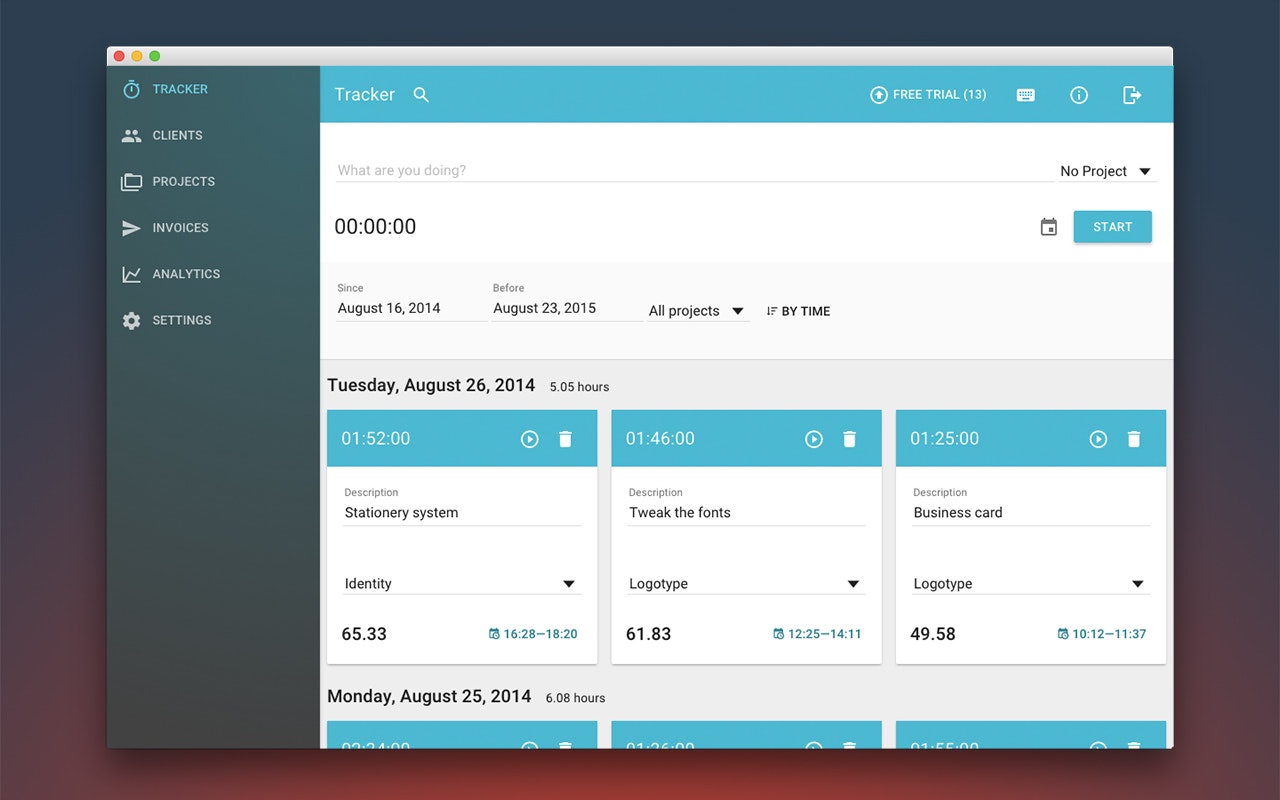1280x800 pixels.
Task: Open the All projects filter dropdown
Action: (x=697, y=311)
